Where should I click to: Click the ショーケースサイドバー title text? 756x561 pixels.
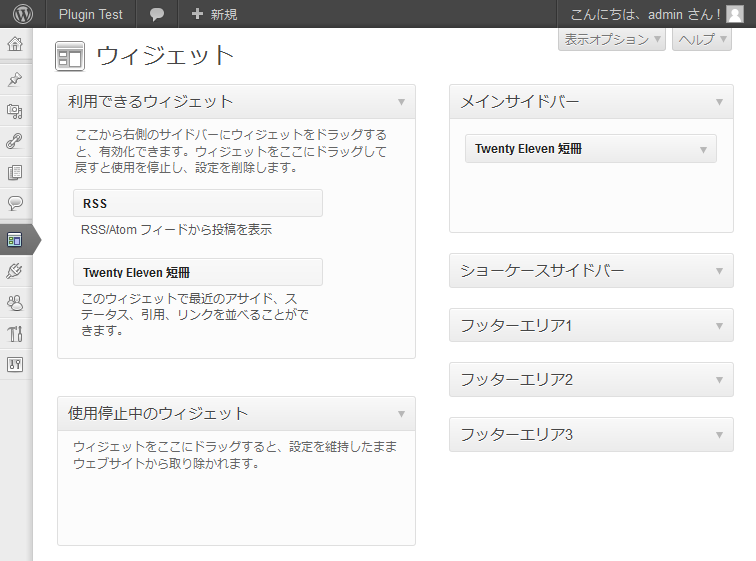point(542,270)
